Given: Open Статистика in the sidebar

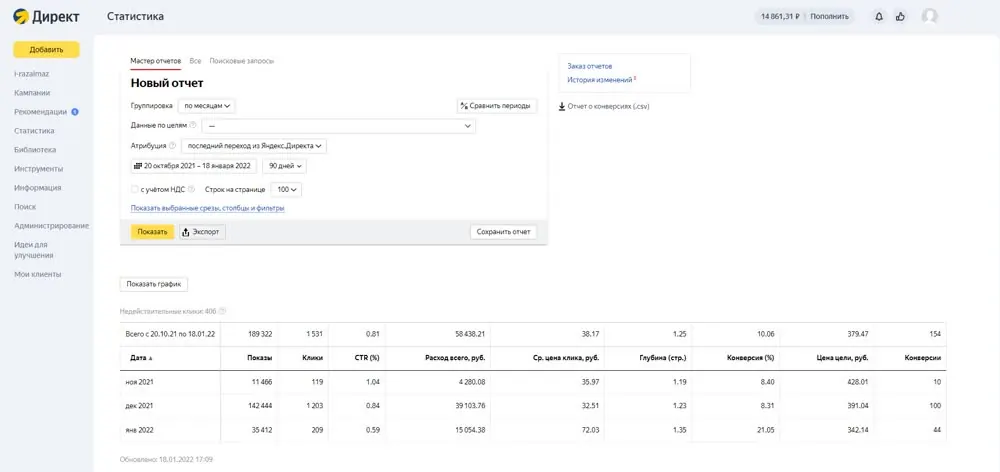Looking at the screenshot, I should (x=34, y=131).
